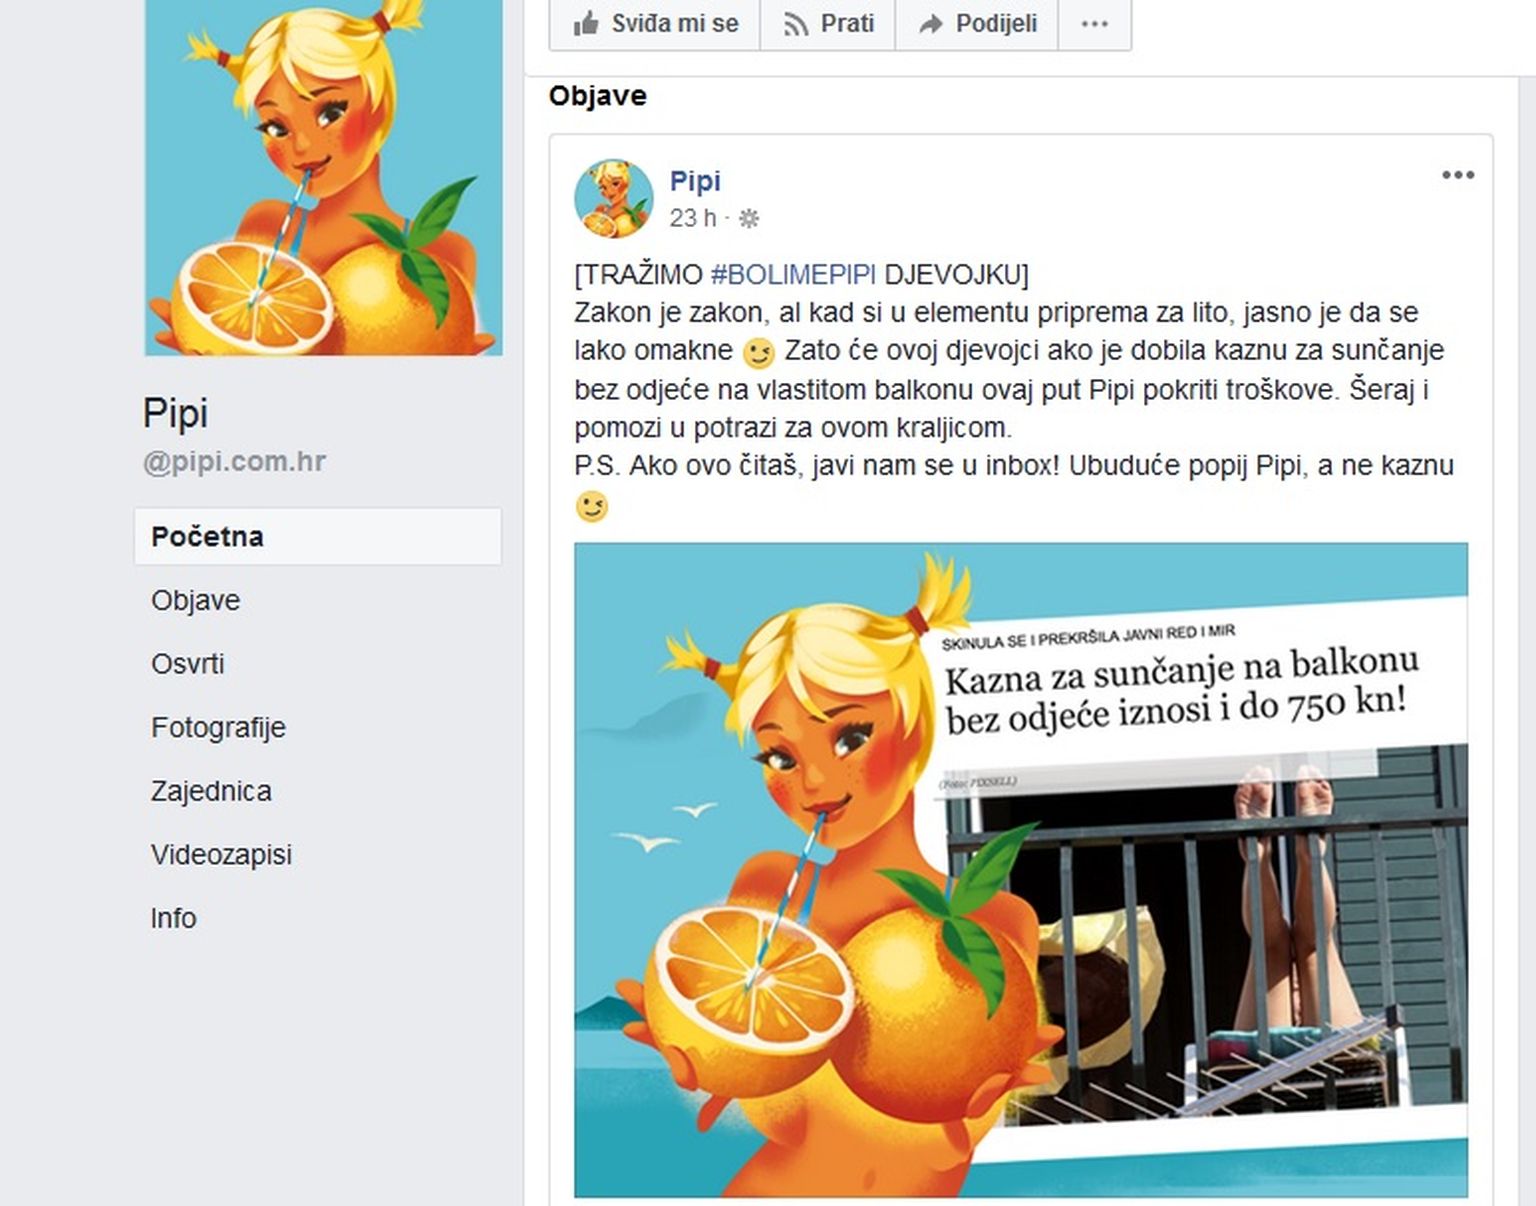Click Pipi's avatar in the post header
This screenshot has height=1206, width=1536.
[x=613, y=198]
